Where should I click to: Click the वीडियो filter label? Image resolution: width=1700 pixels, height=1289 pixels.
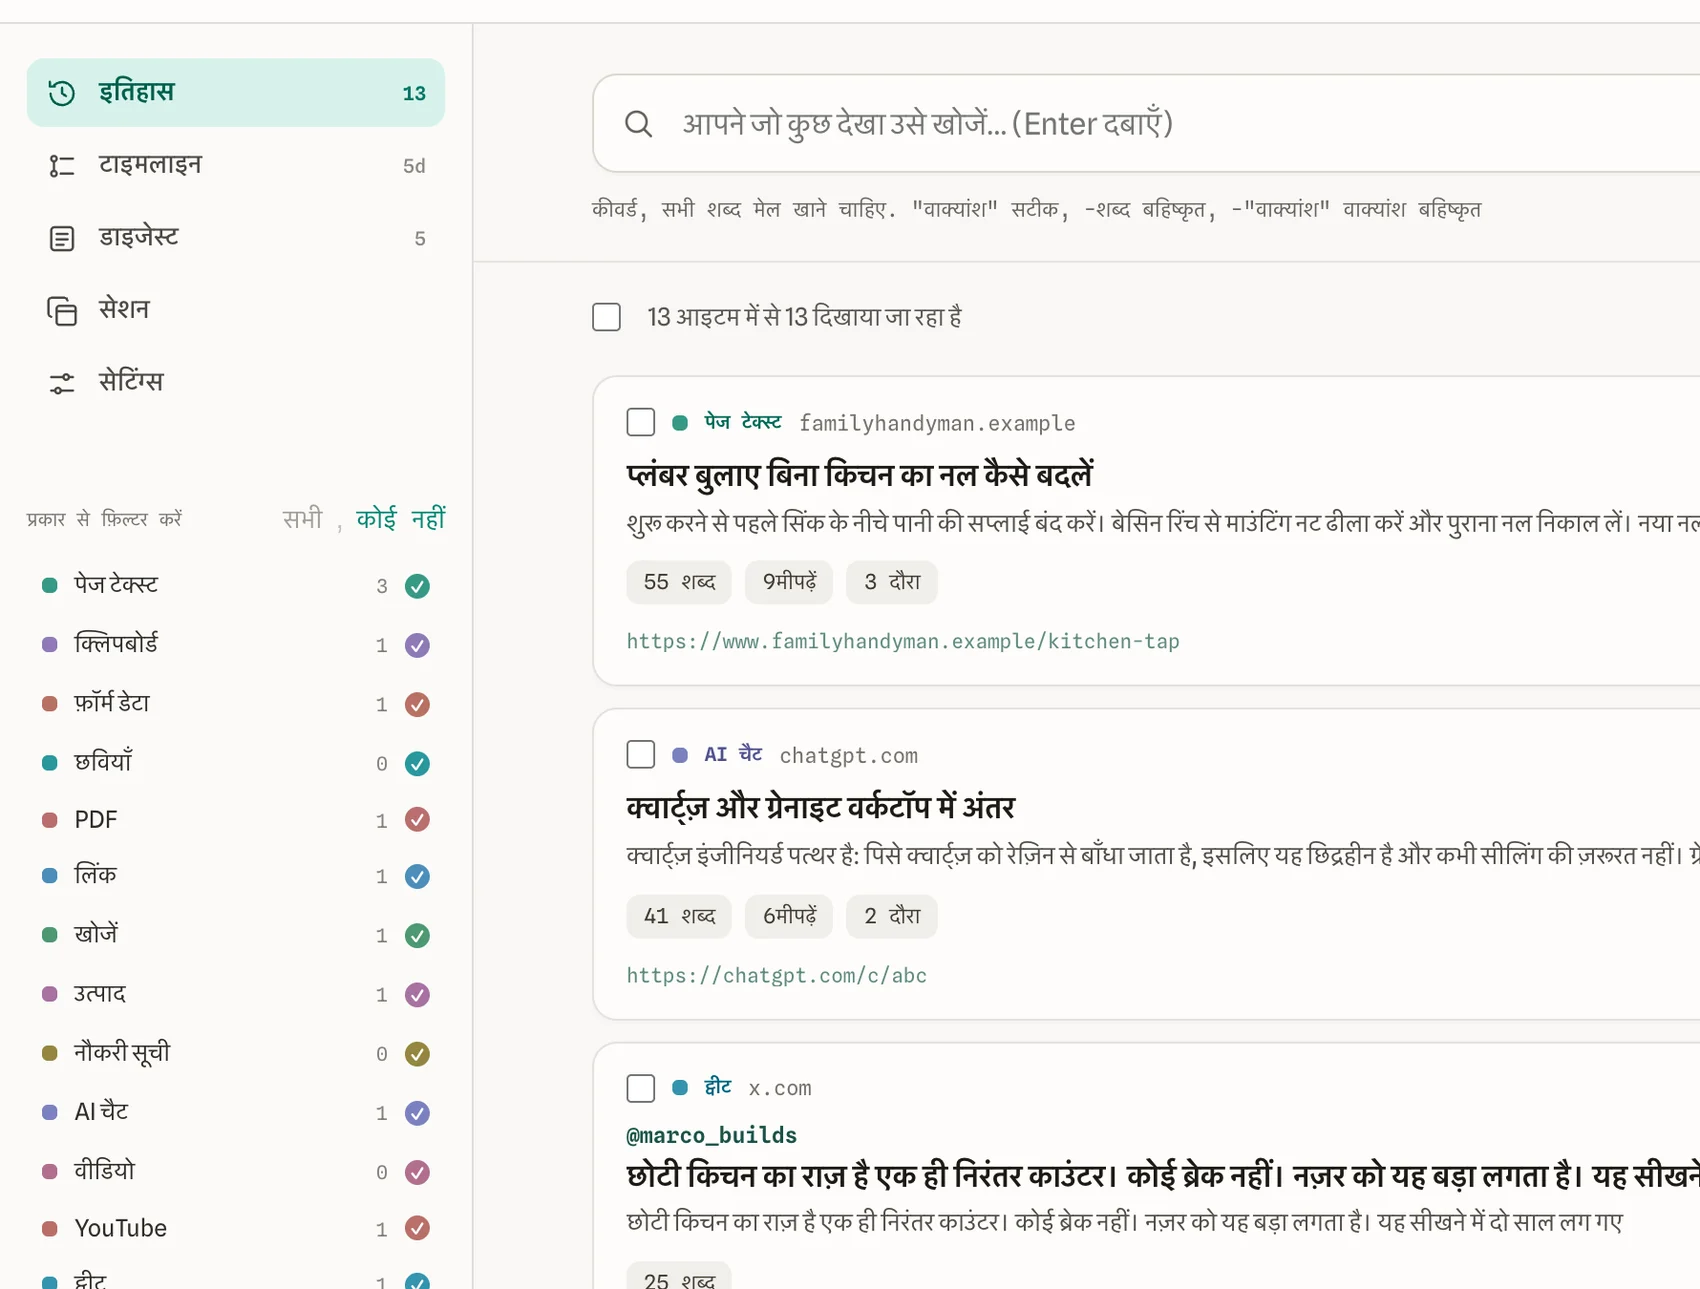pos(104,1170)
